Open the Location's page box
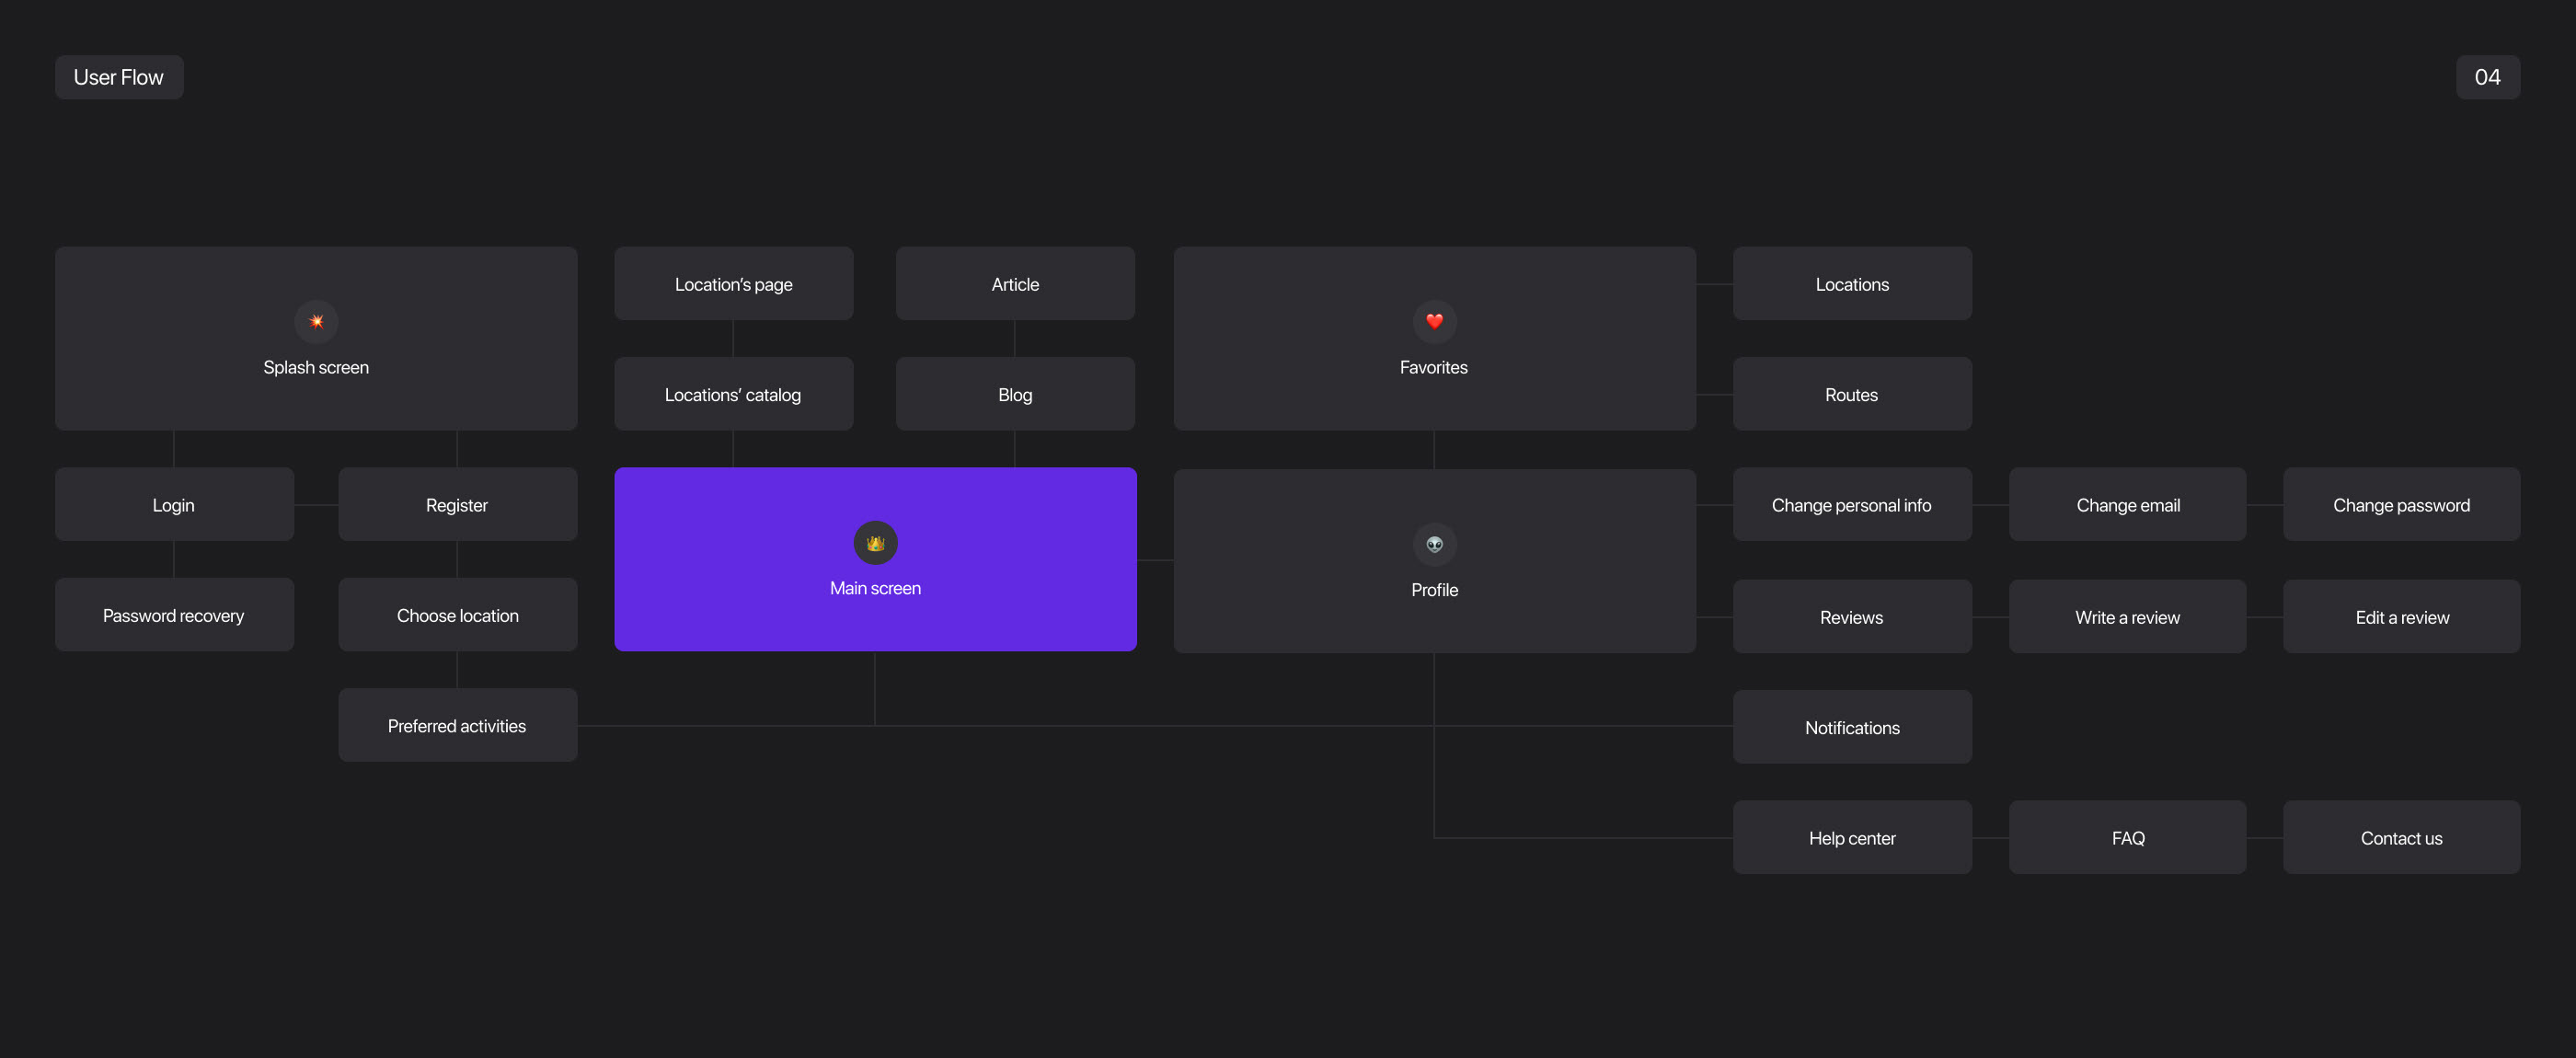This screenshot has width=2576, height=1058. [733, 284]
